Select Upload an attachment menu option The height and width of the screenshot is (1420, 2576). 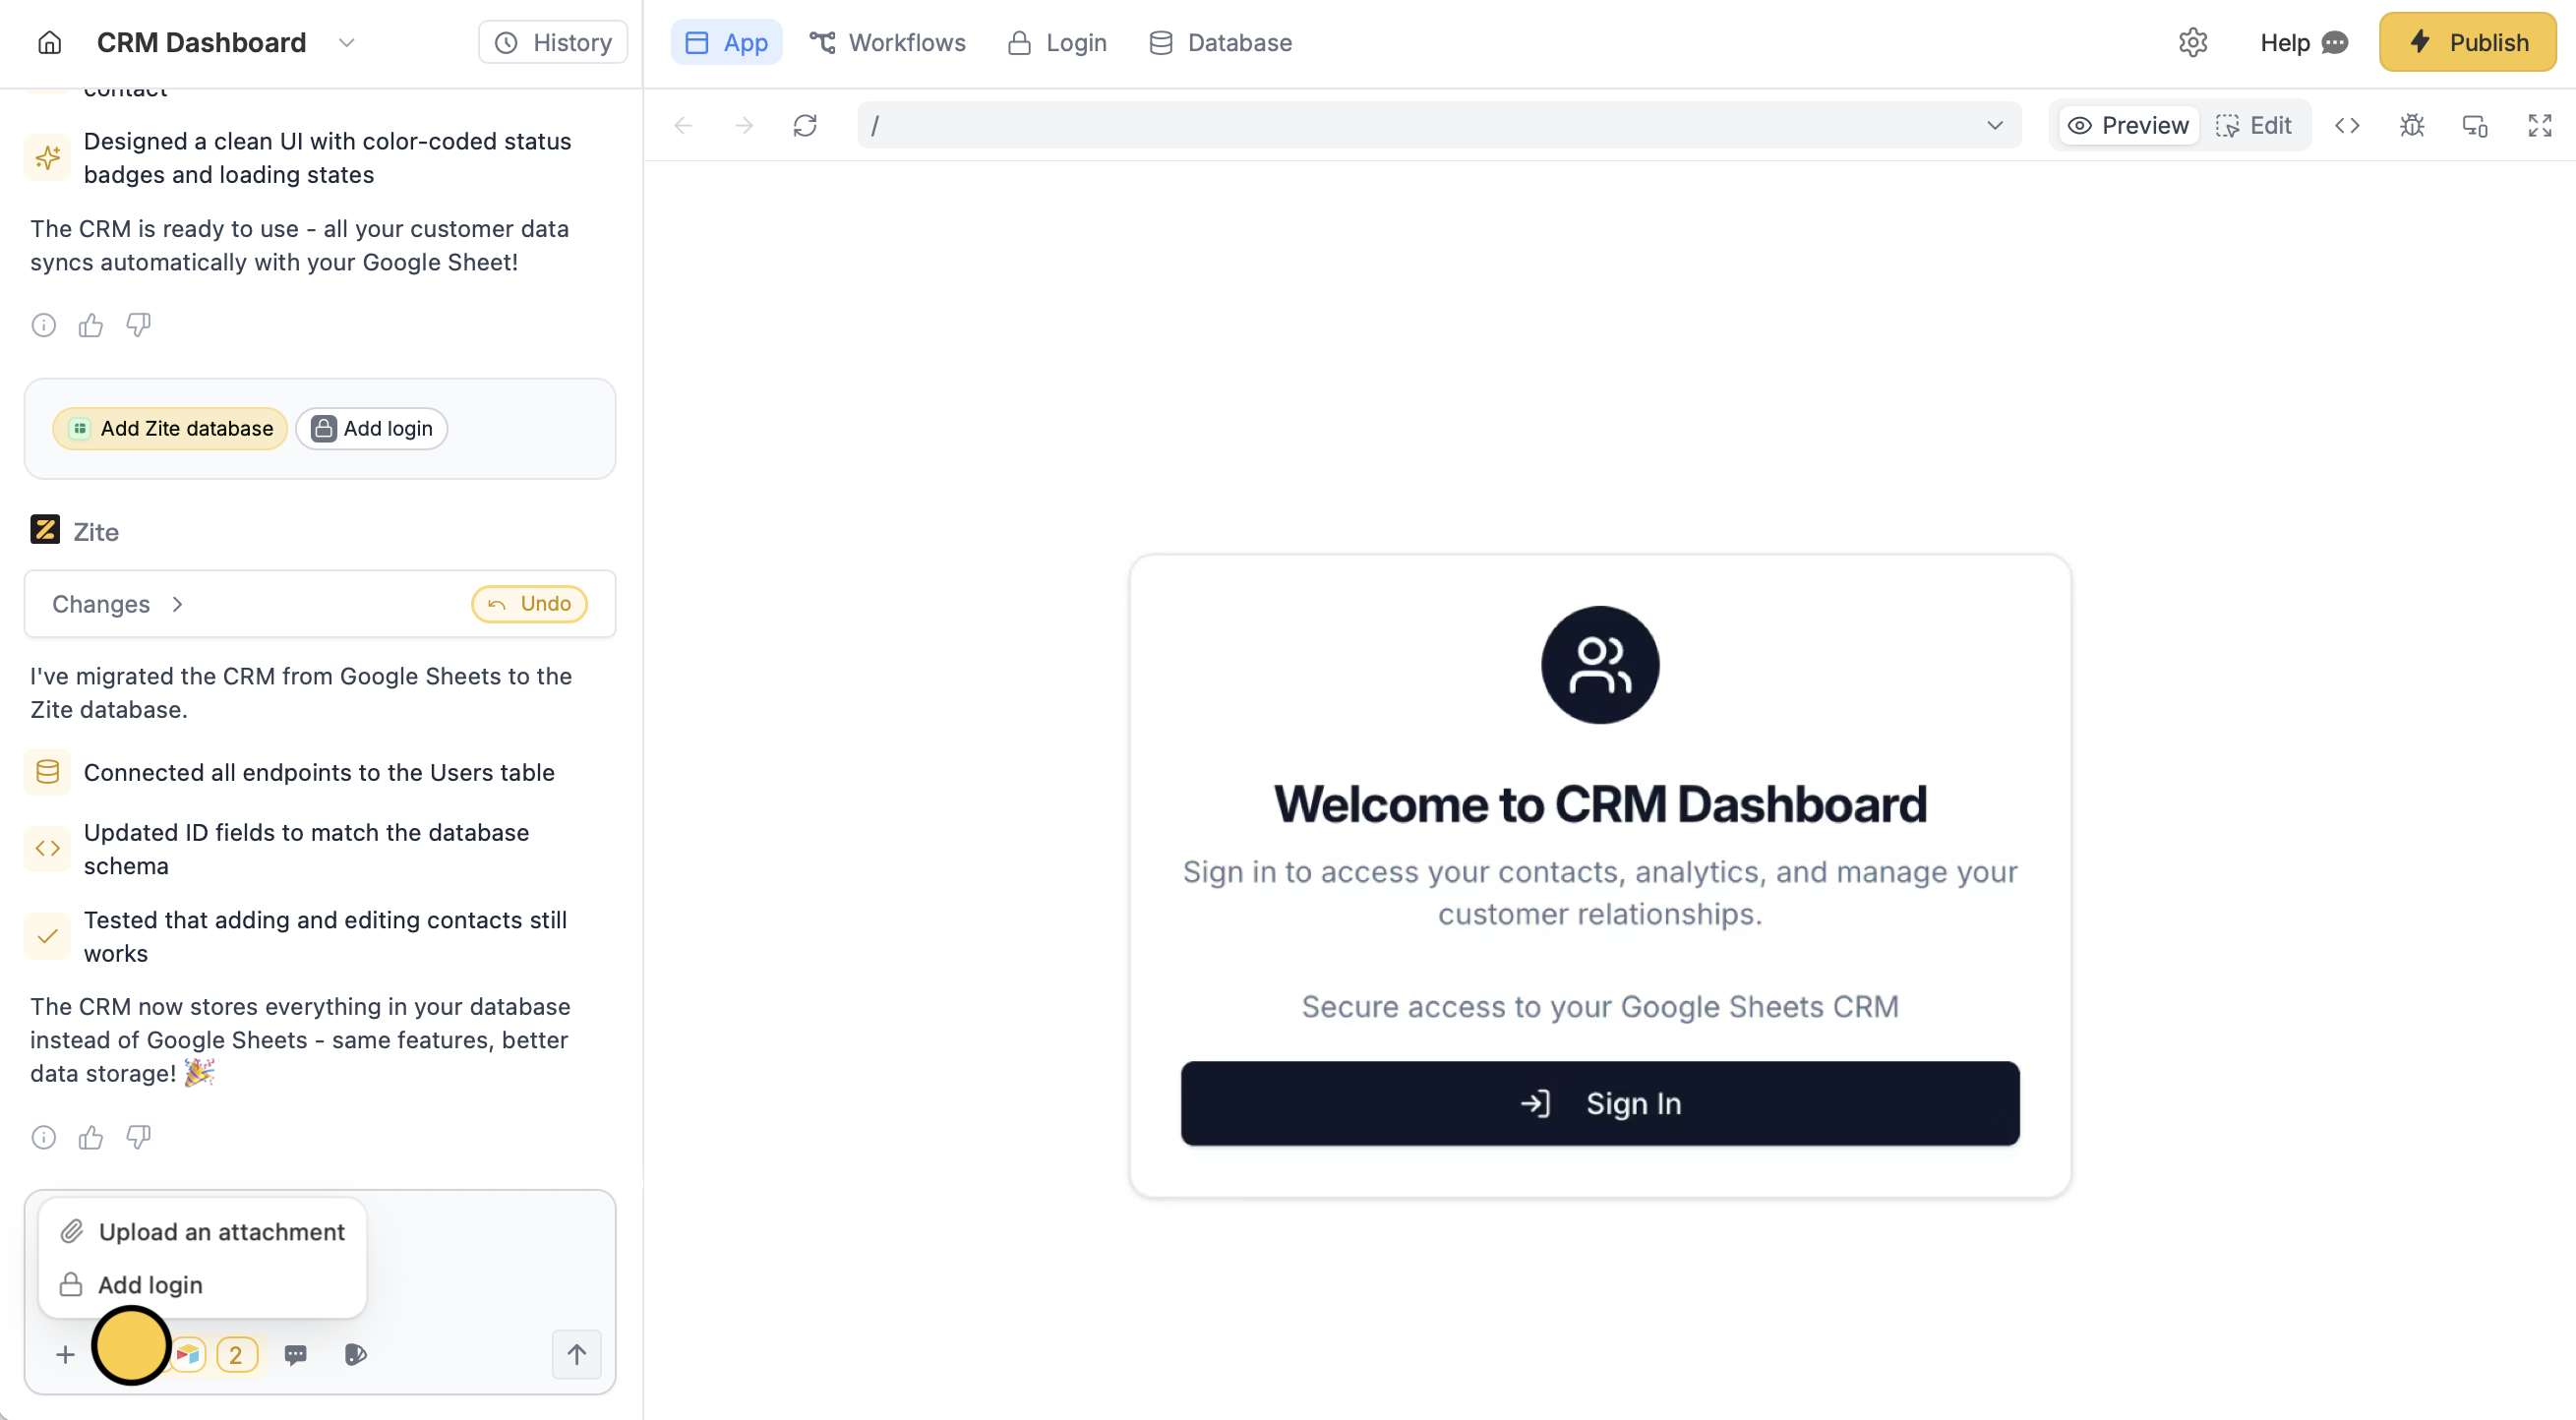(x=203, y=1232)
